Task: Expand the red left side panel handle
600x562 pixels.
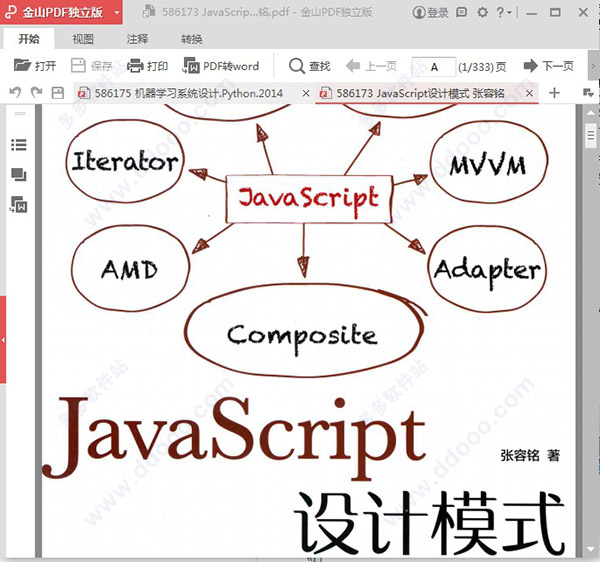Action: [3, 339]
